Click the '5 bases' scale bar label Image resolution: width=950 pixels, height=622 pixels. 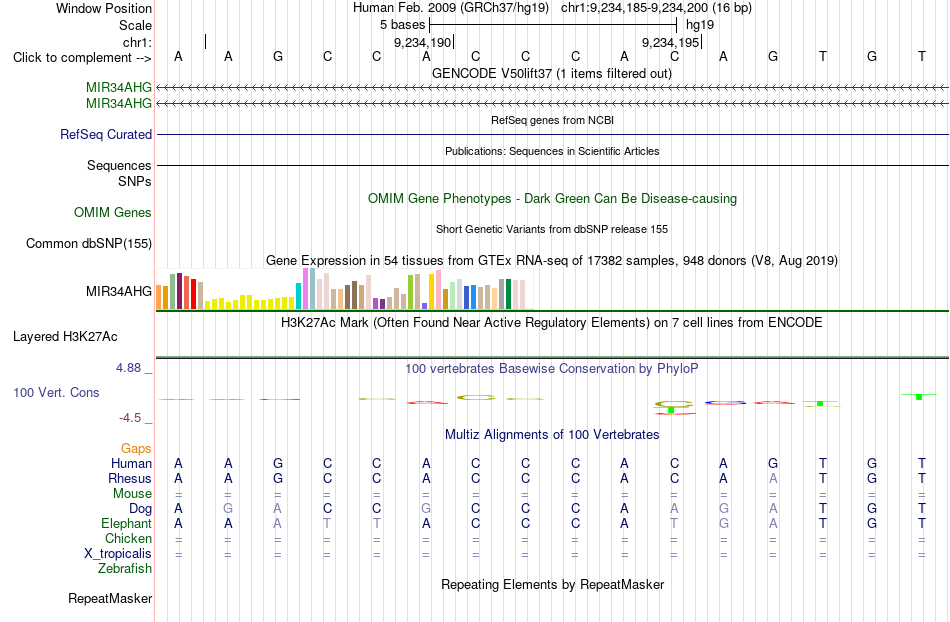click(402, 25)
